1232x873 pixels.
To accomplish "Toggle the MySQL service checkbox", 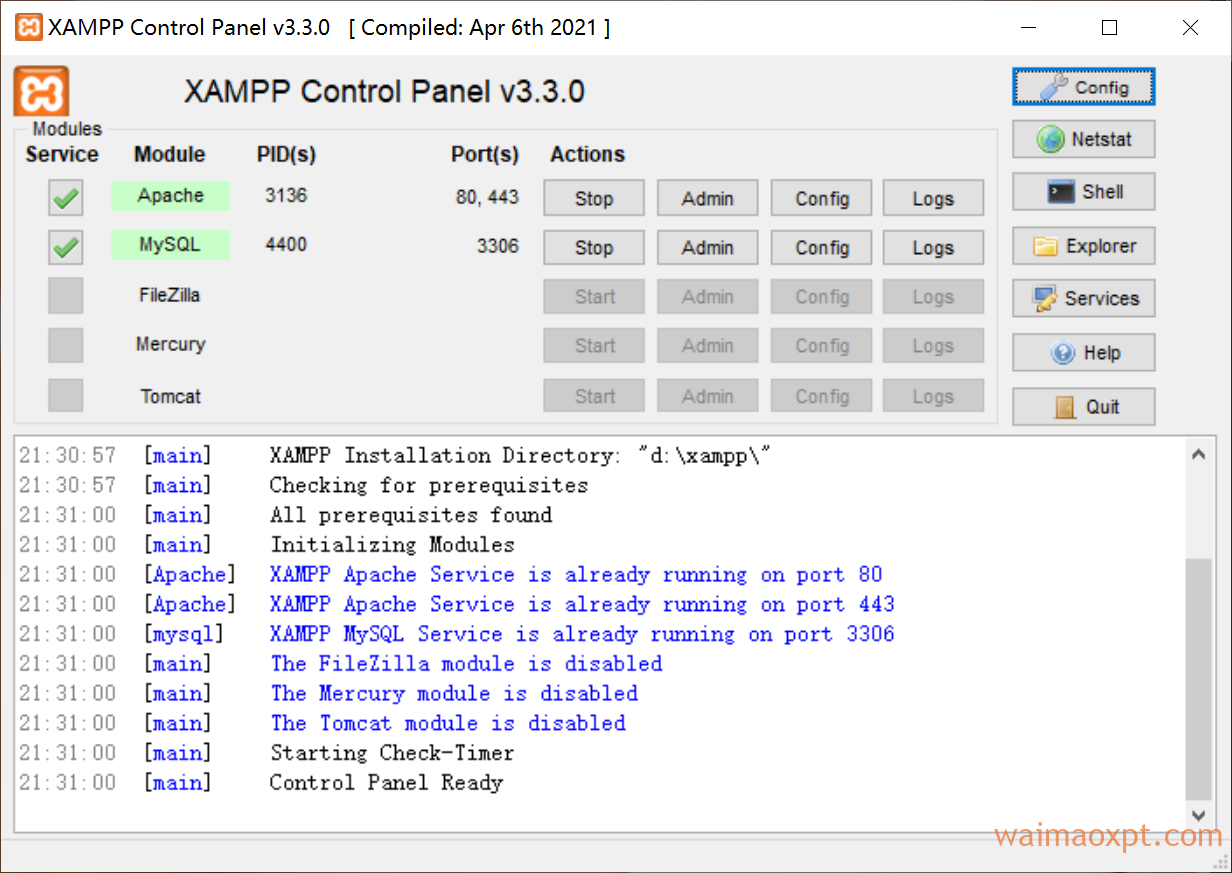I will (x=66, y=247).
